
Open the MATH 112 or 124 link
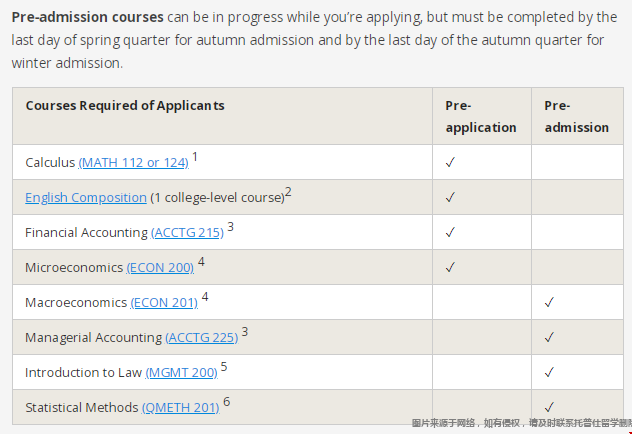click(133, 162)
